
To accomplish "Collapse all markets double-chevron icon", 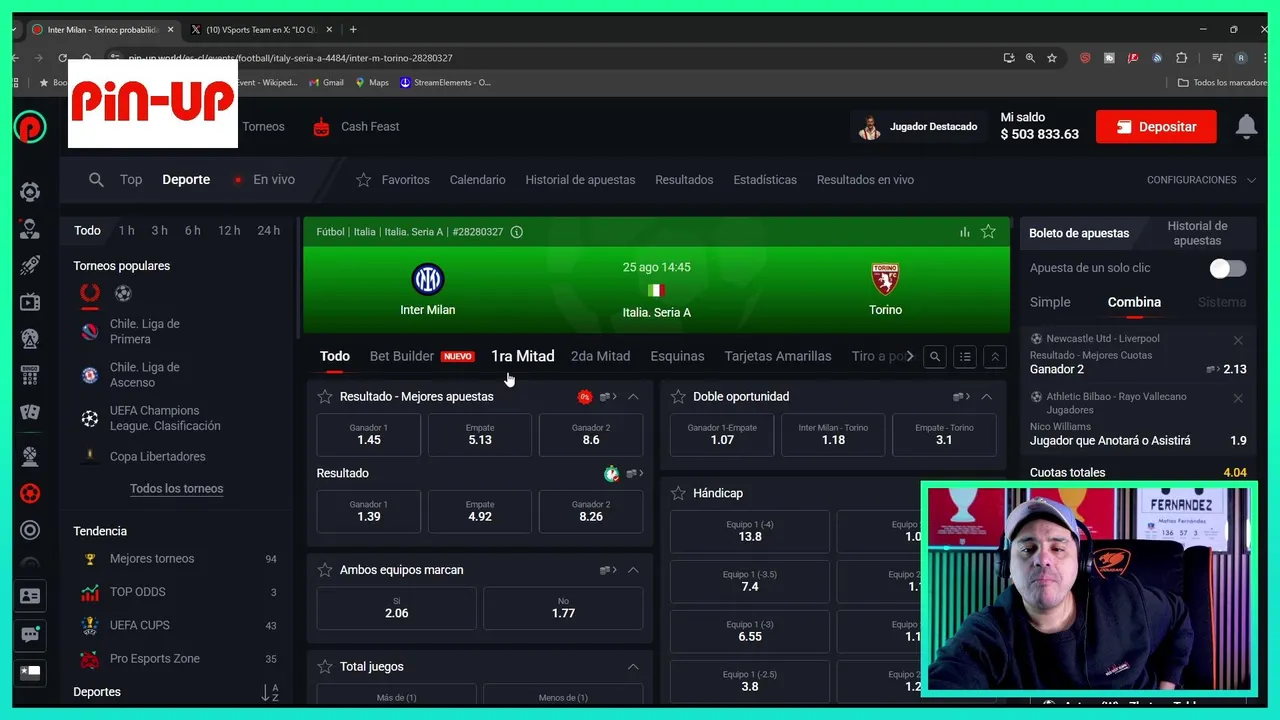I will [x=995, y=356].
